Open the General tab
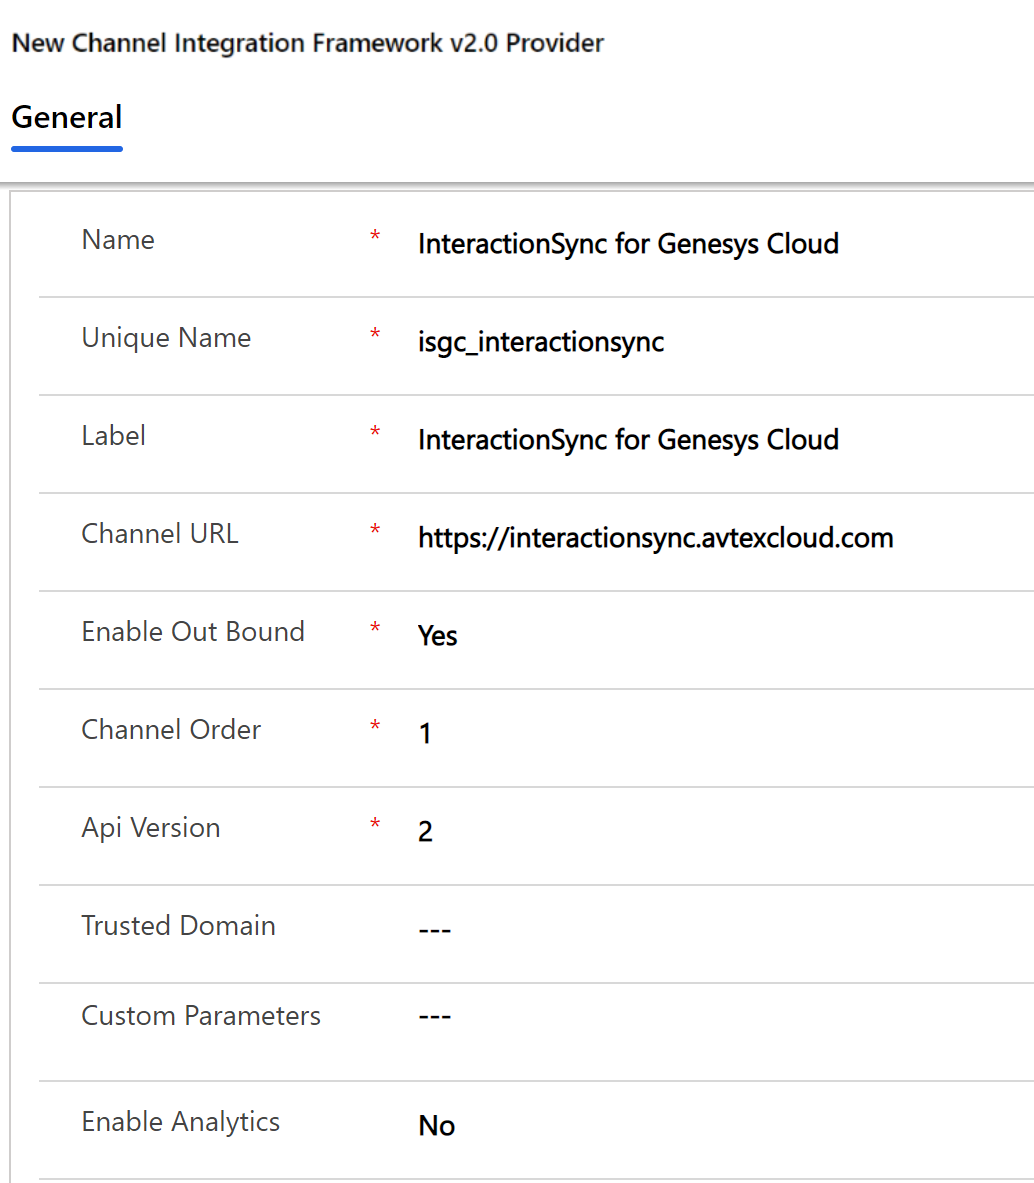The height and width of the screenshot is (1183, 1034). click(x=67, y=118)
